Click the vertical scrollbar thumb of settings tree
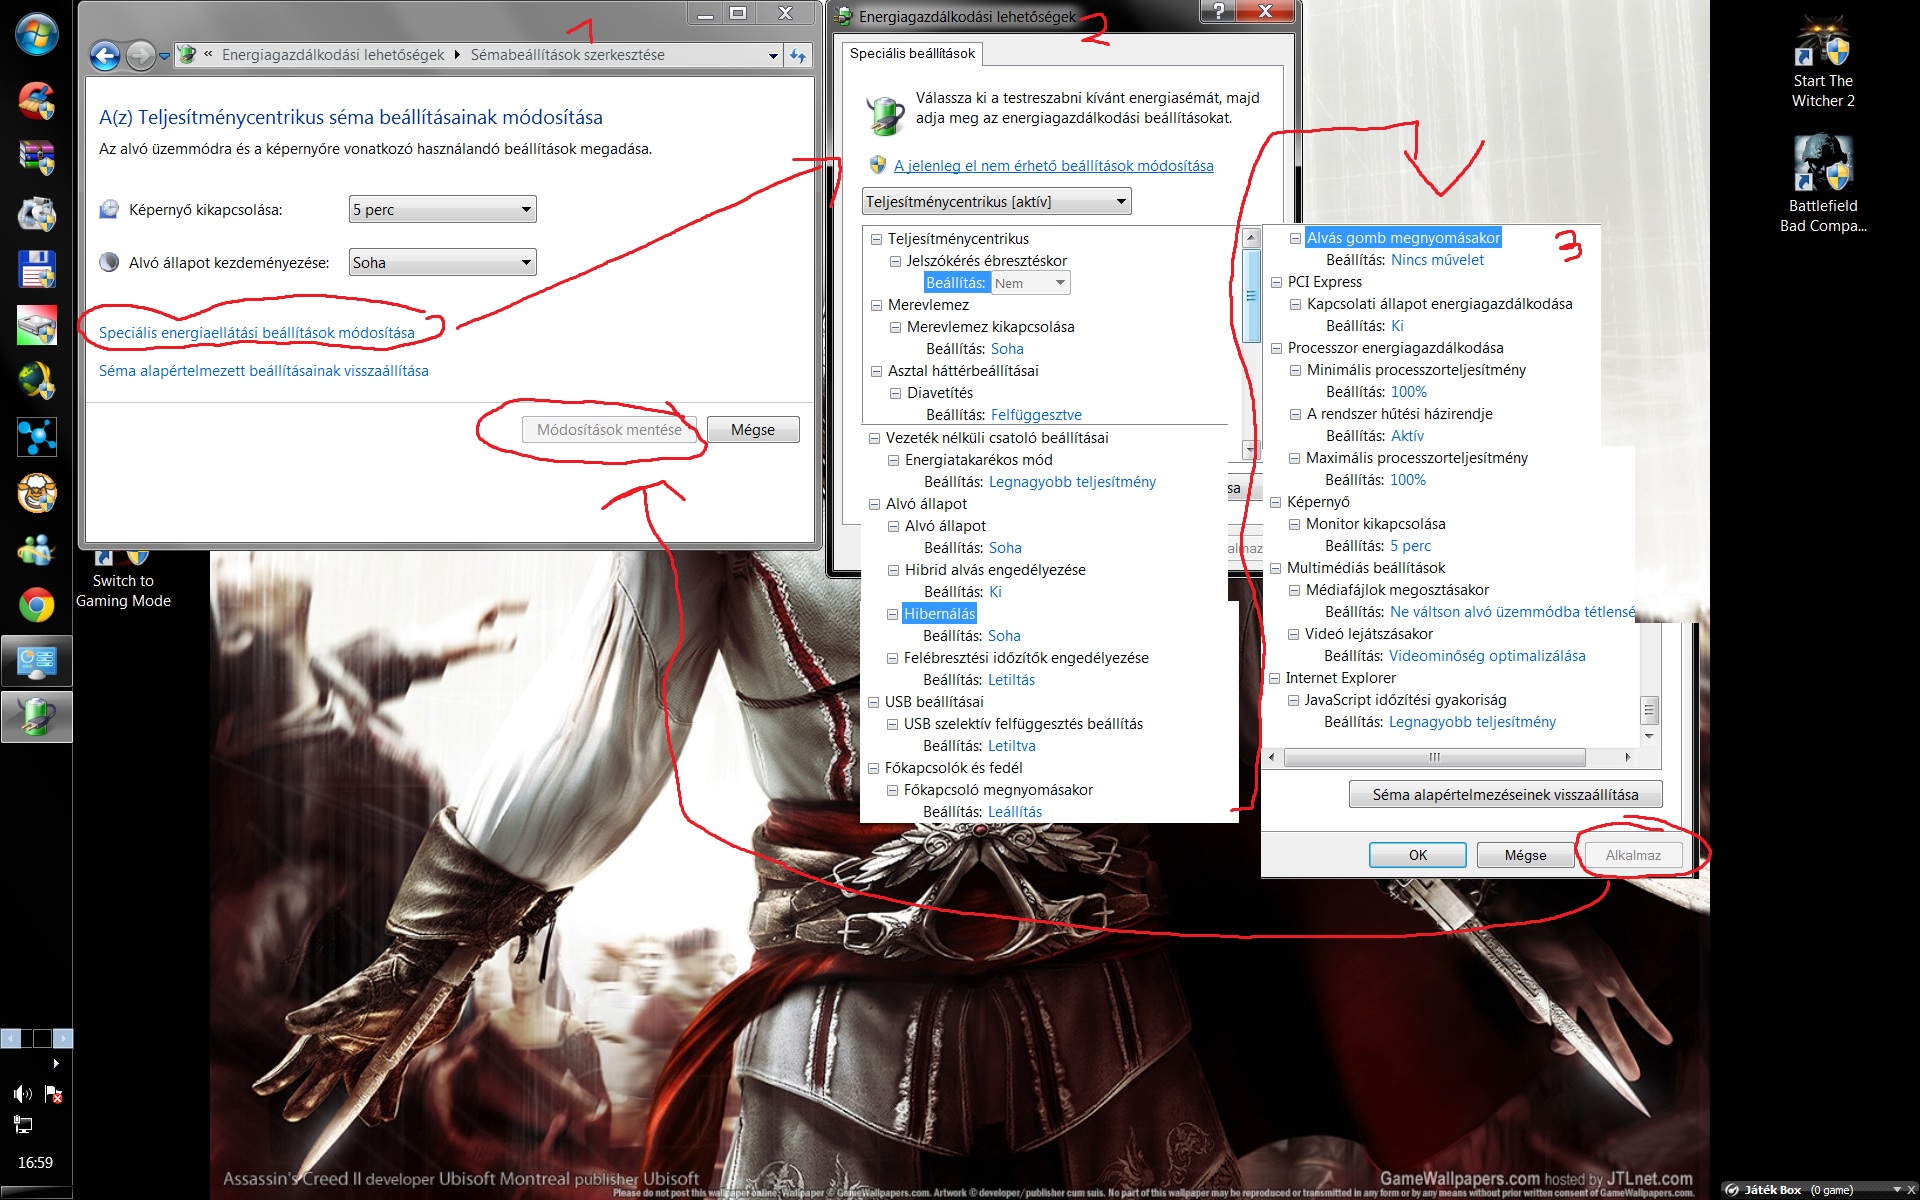Viewport: 1920px width, 1200px height. pyautogui.click(x=1250, y=295)
